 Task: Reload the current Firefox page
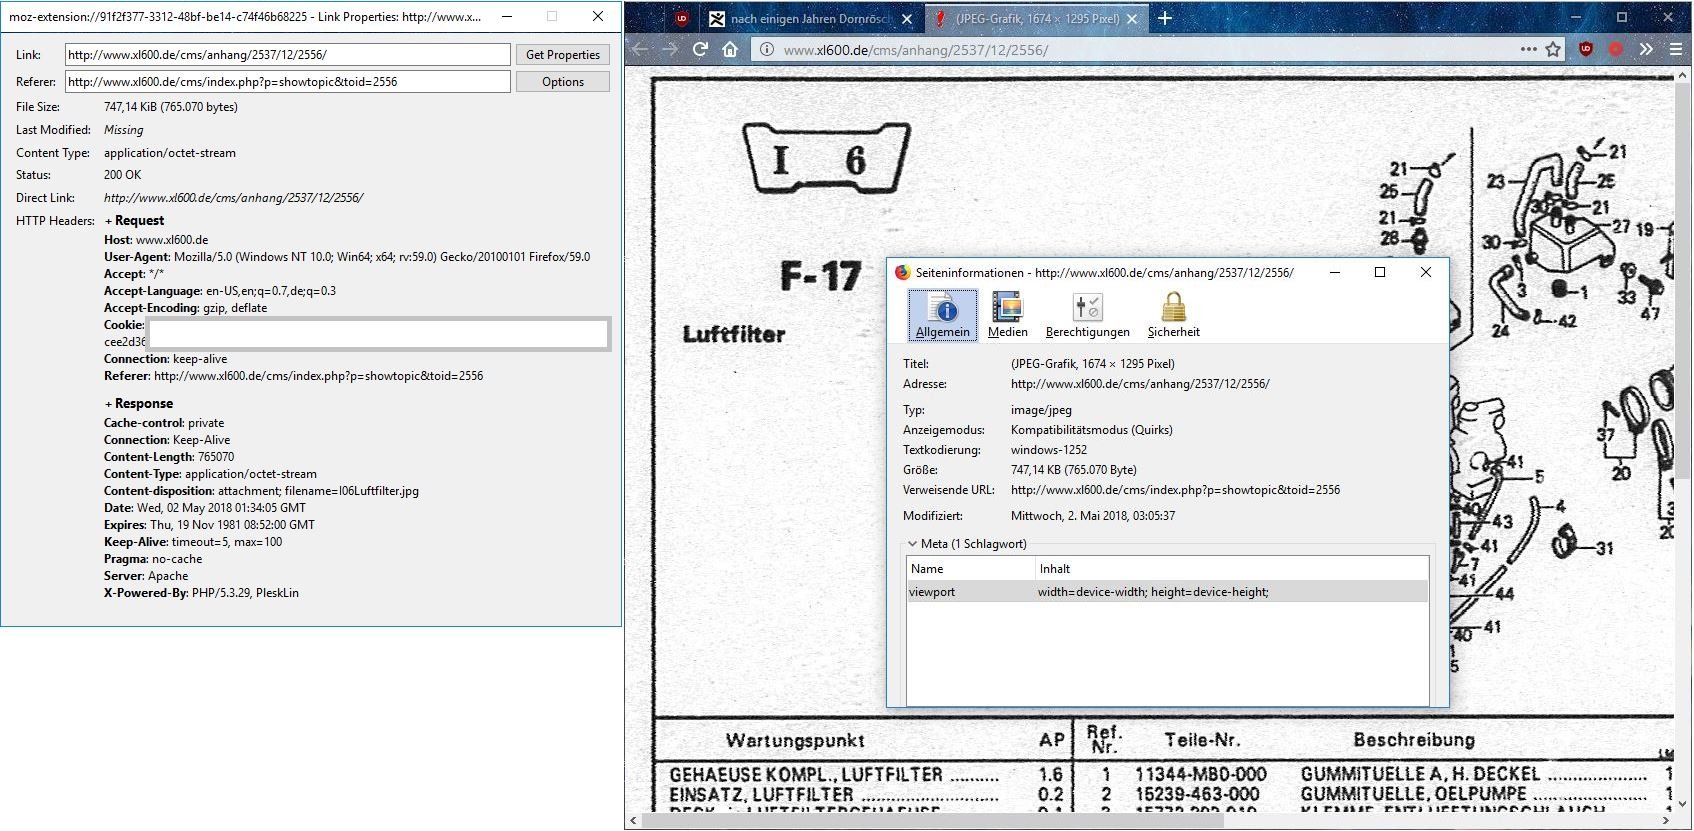coord(700,49)
